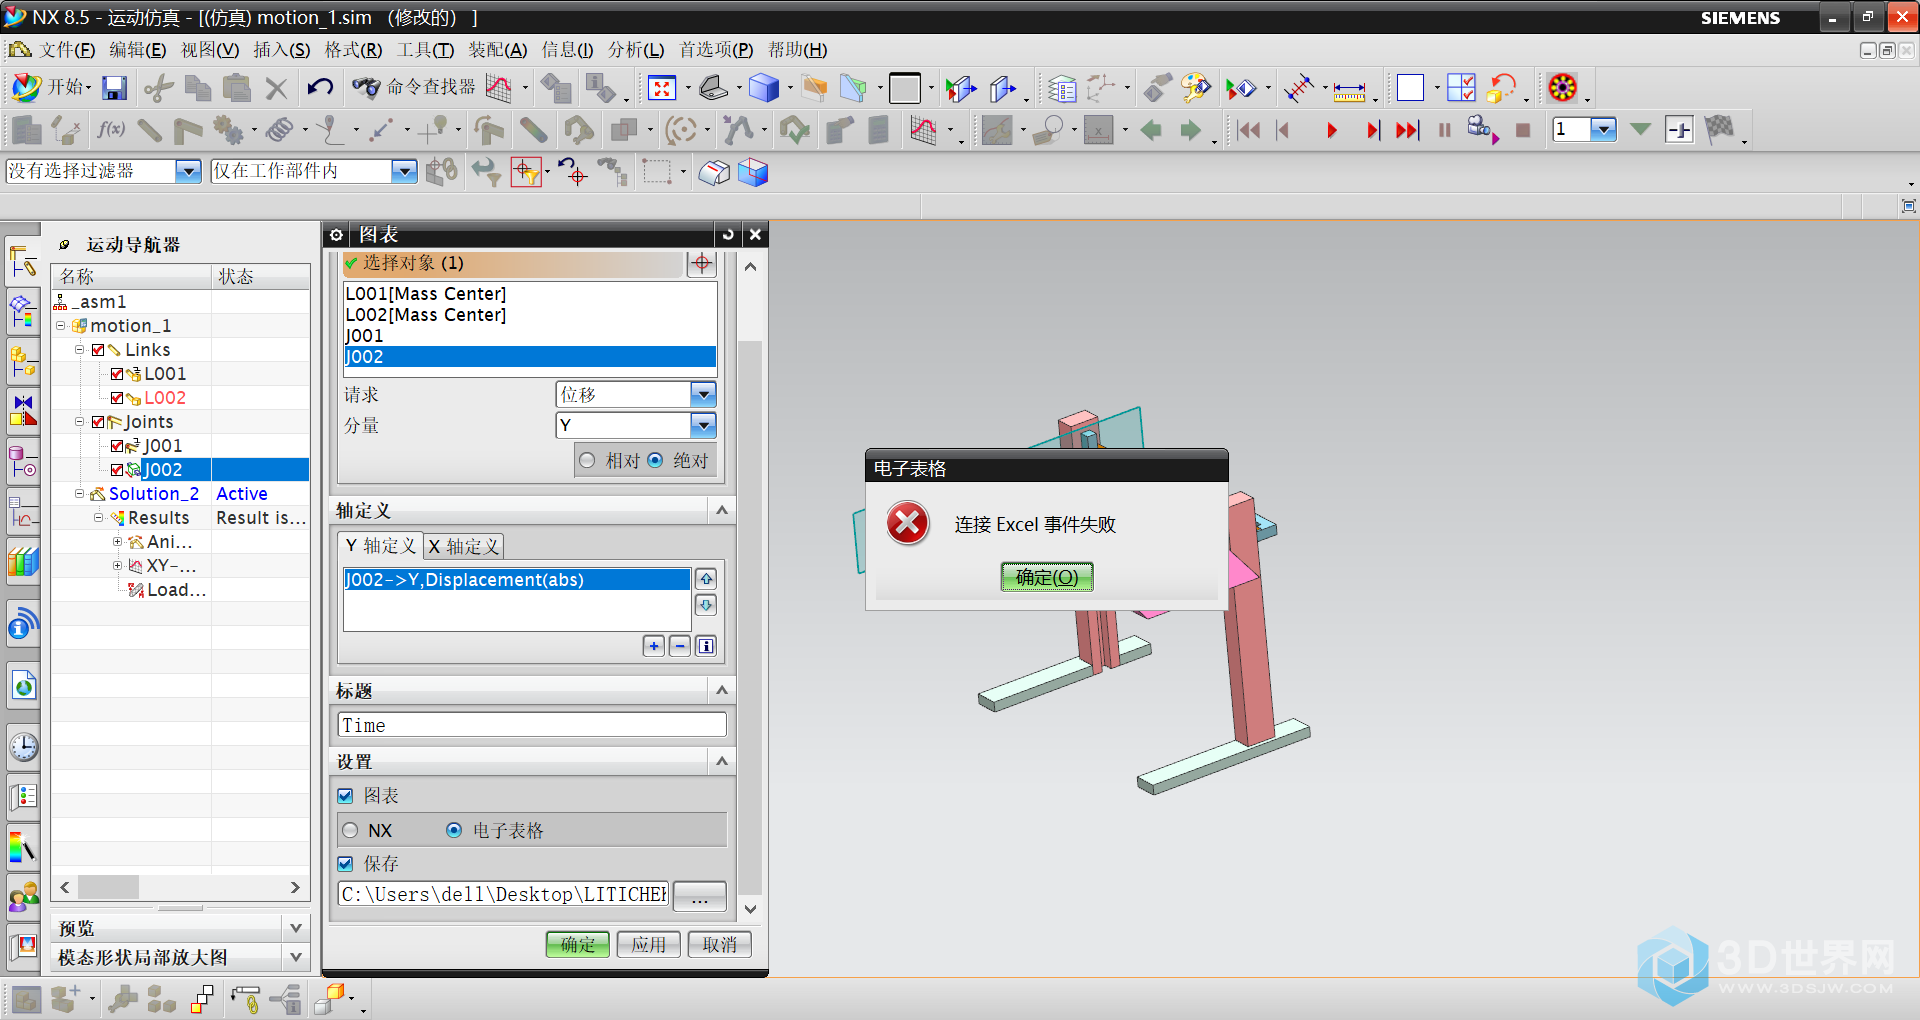This screenshot has width=1920, height=1020.
Task: Click the chart dialog vertical scrollbar
Action: pyautogui.click(x=750, y=618)
